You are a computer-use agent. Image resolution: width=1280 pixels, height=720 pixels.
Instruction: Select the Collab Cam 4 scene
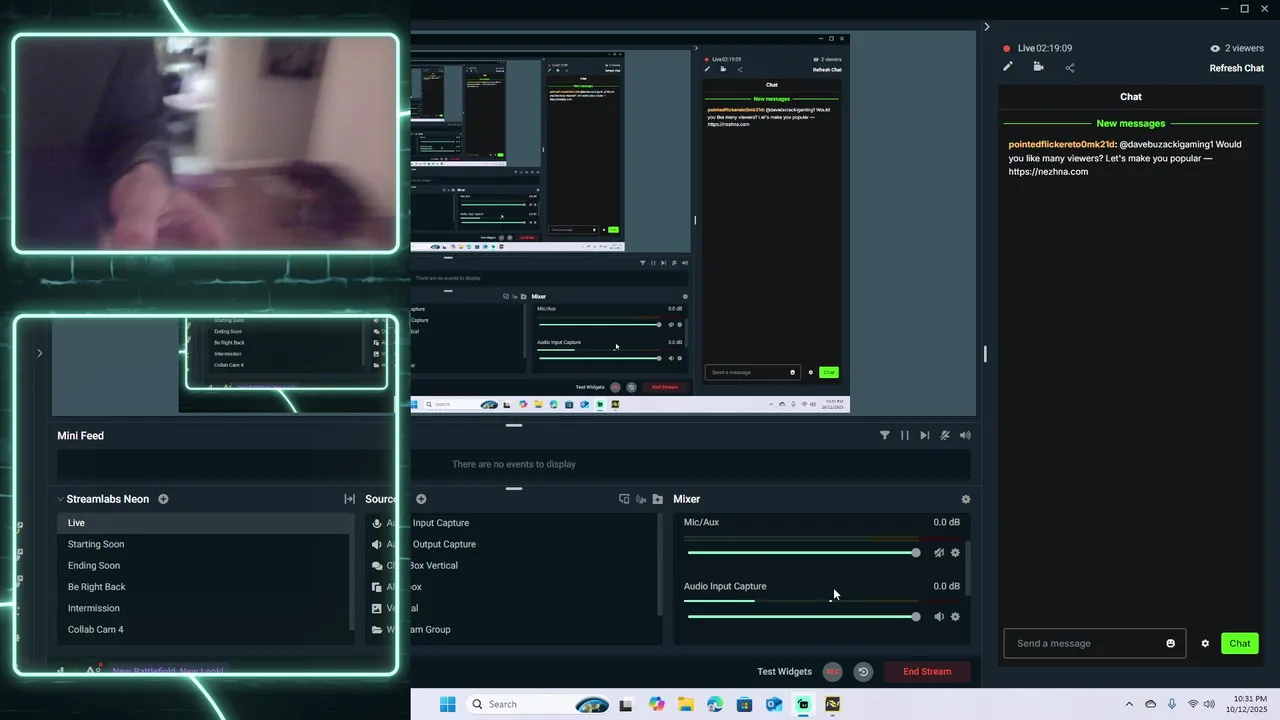[x=204, y=630]
